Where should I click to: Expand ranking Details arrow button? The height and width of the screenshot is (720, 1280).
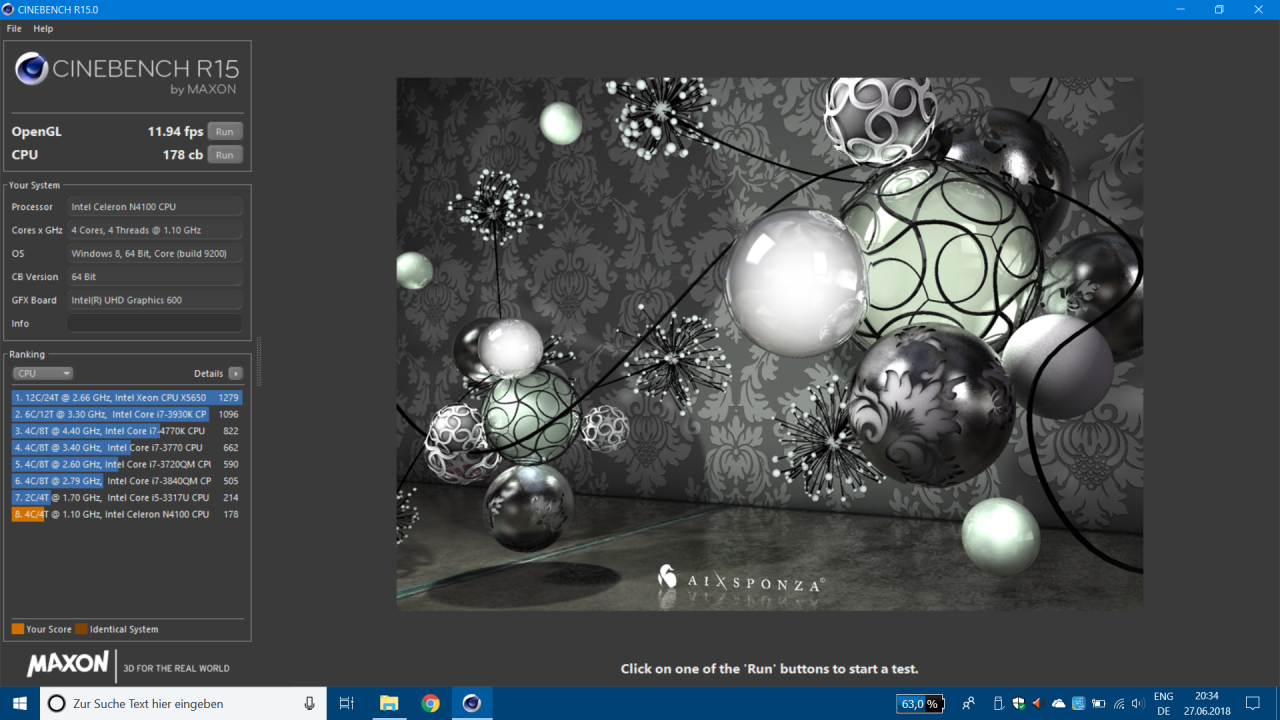(235, 373)
